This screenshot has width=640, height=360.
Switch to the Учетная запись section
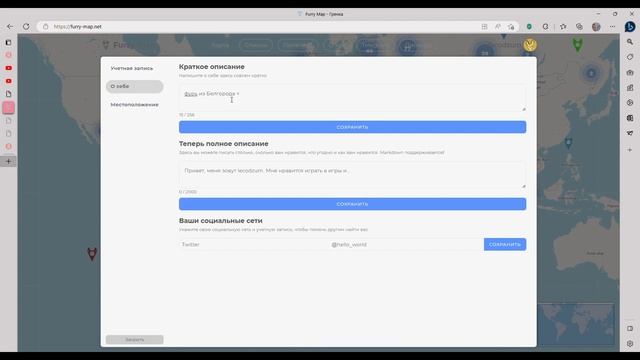pyautogui.click(x=131, y=68)
